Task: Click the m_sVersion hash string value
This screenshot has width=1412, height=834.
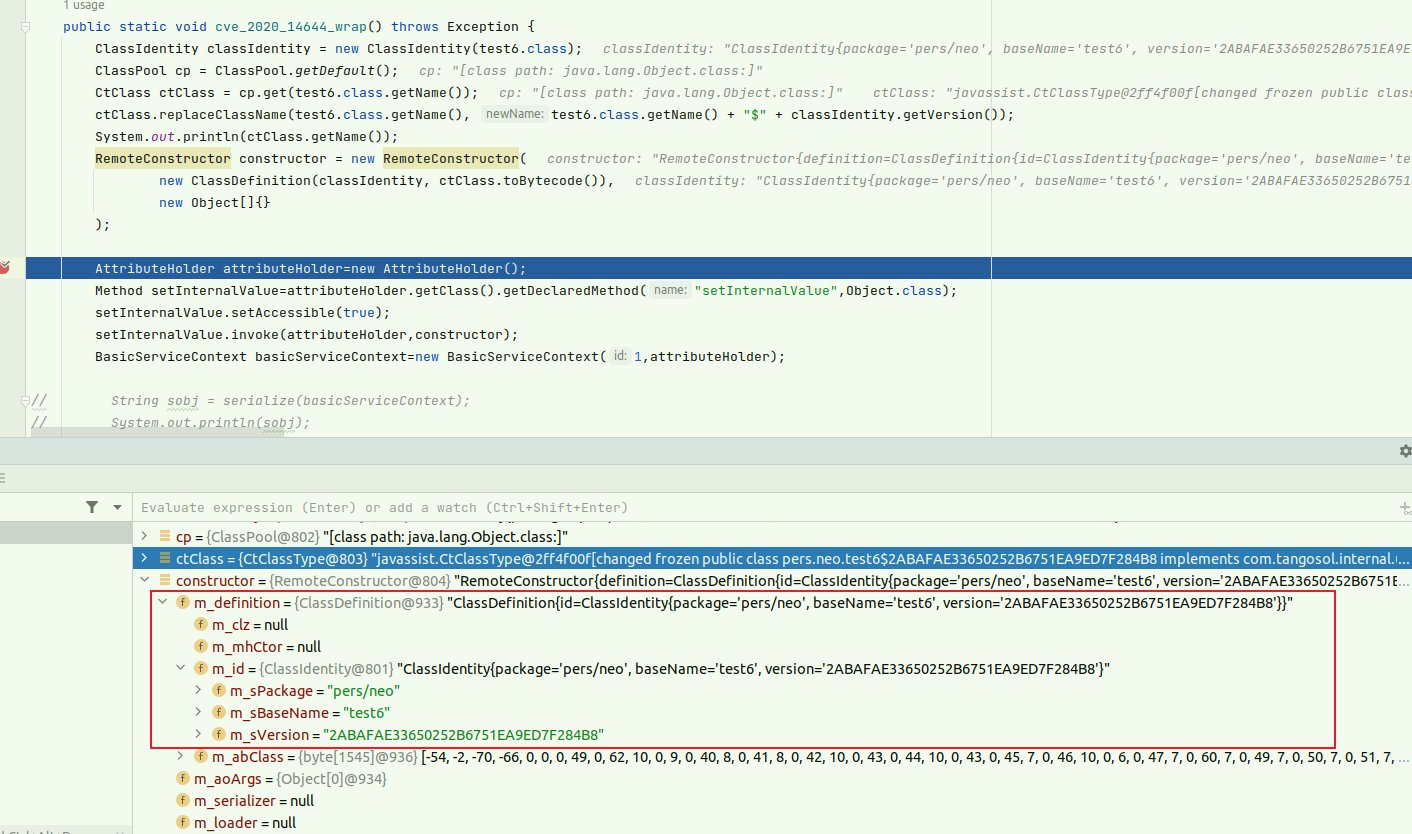Action: click(463, 734)
